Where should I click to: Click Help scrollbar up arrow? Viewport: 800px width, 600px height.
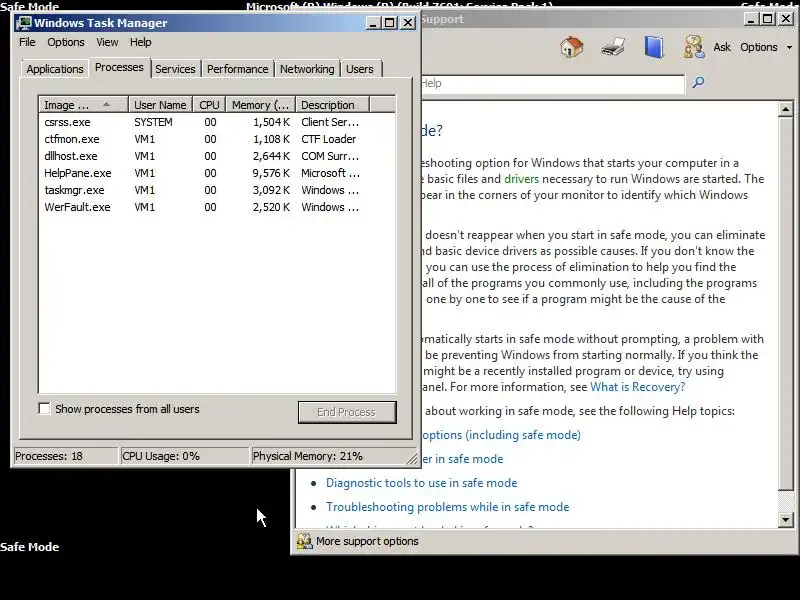click(x=785, y=109)
